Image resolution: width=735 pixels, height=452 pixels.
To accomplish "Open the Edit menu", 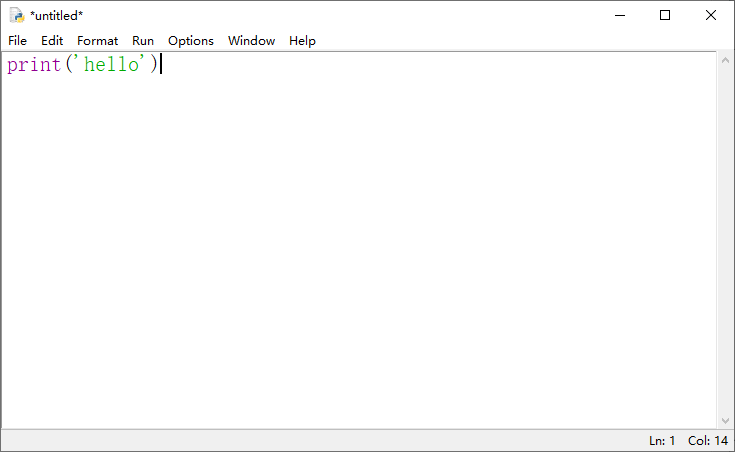I will point(52,41).
